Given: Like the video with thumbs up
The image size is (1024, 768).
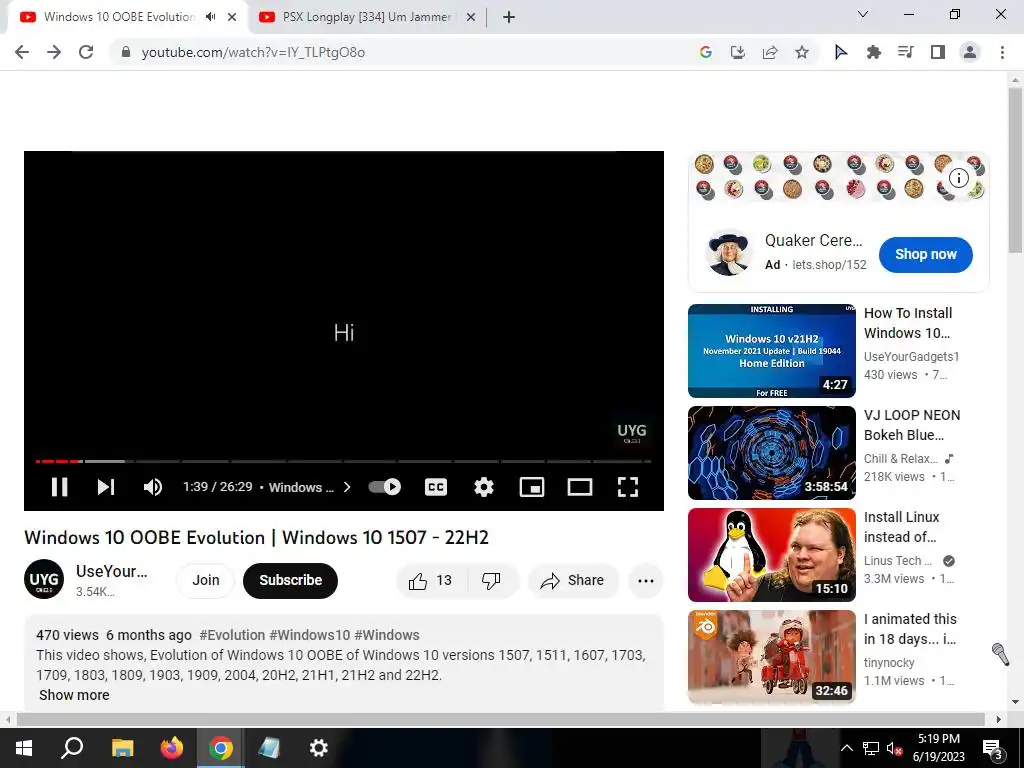Looking at the screenshot, I should click(431, 581).
